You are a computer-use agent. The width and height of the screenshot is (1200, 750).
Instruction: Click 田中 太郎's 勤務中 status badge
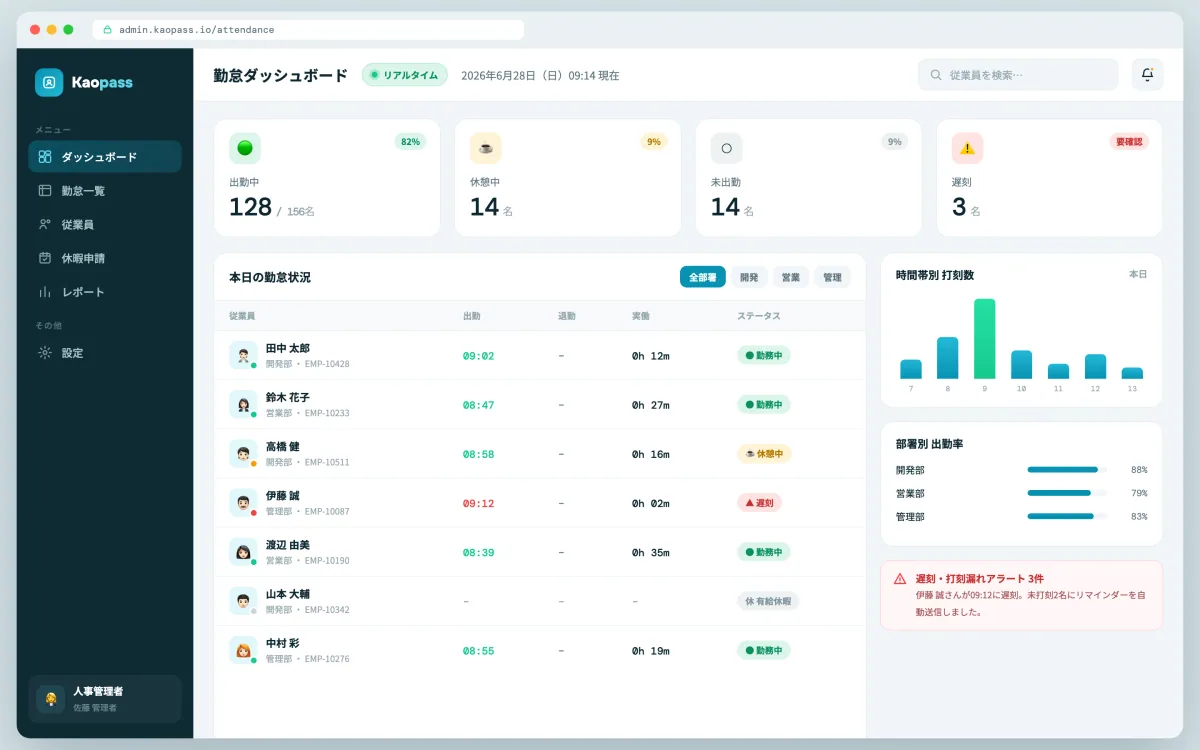764,355
